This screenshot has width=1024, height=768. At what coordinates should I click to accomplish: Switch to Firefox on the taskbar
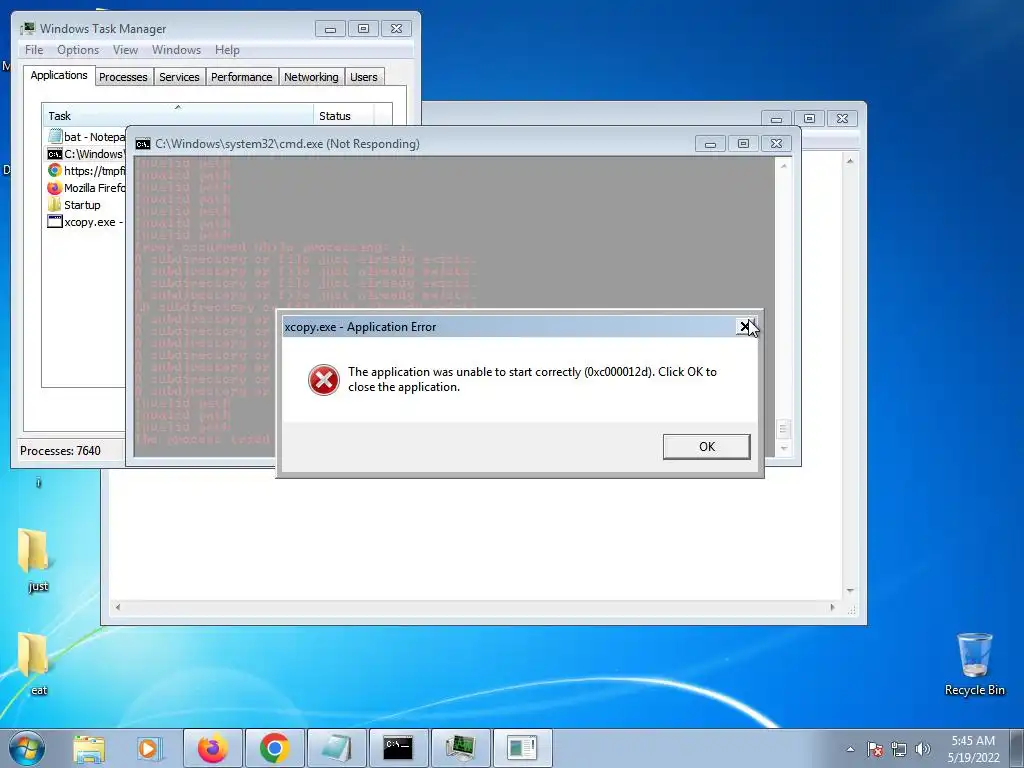[x=212, y=748]
